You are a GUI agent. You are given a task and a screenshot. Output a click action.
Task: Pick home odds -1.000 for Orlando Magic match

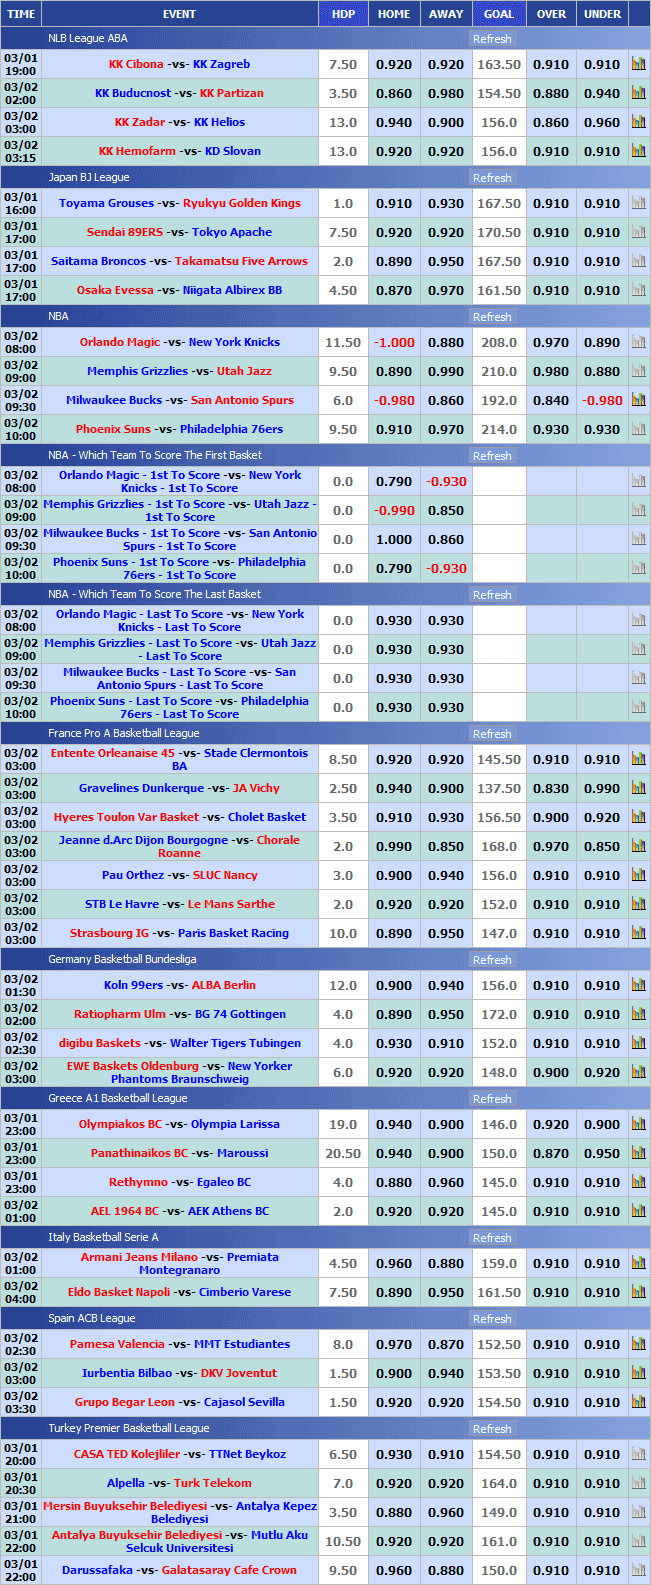coord(394,342)
